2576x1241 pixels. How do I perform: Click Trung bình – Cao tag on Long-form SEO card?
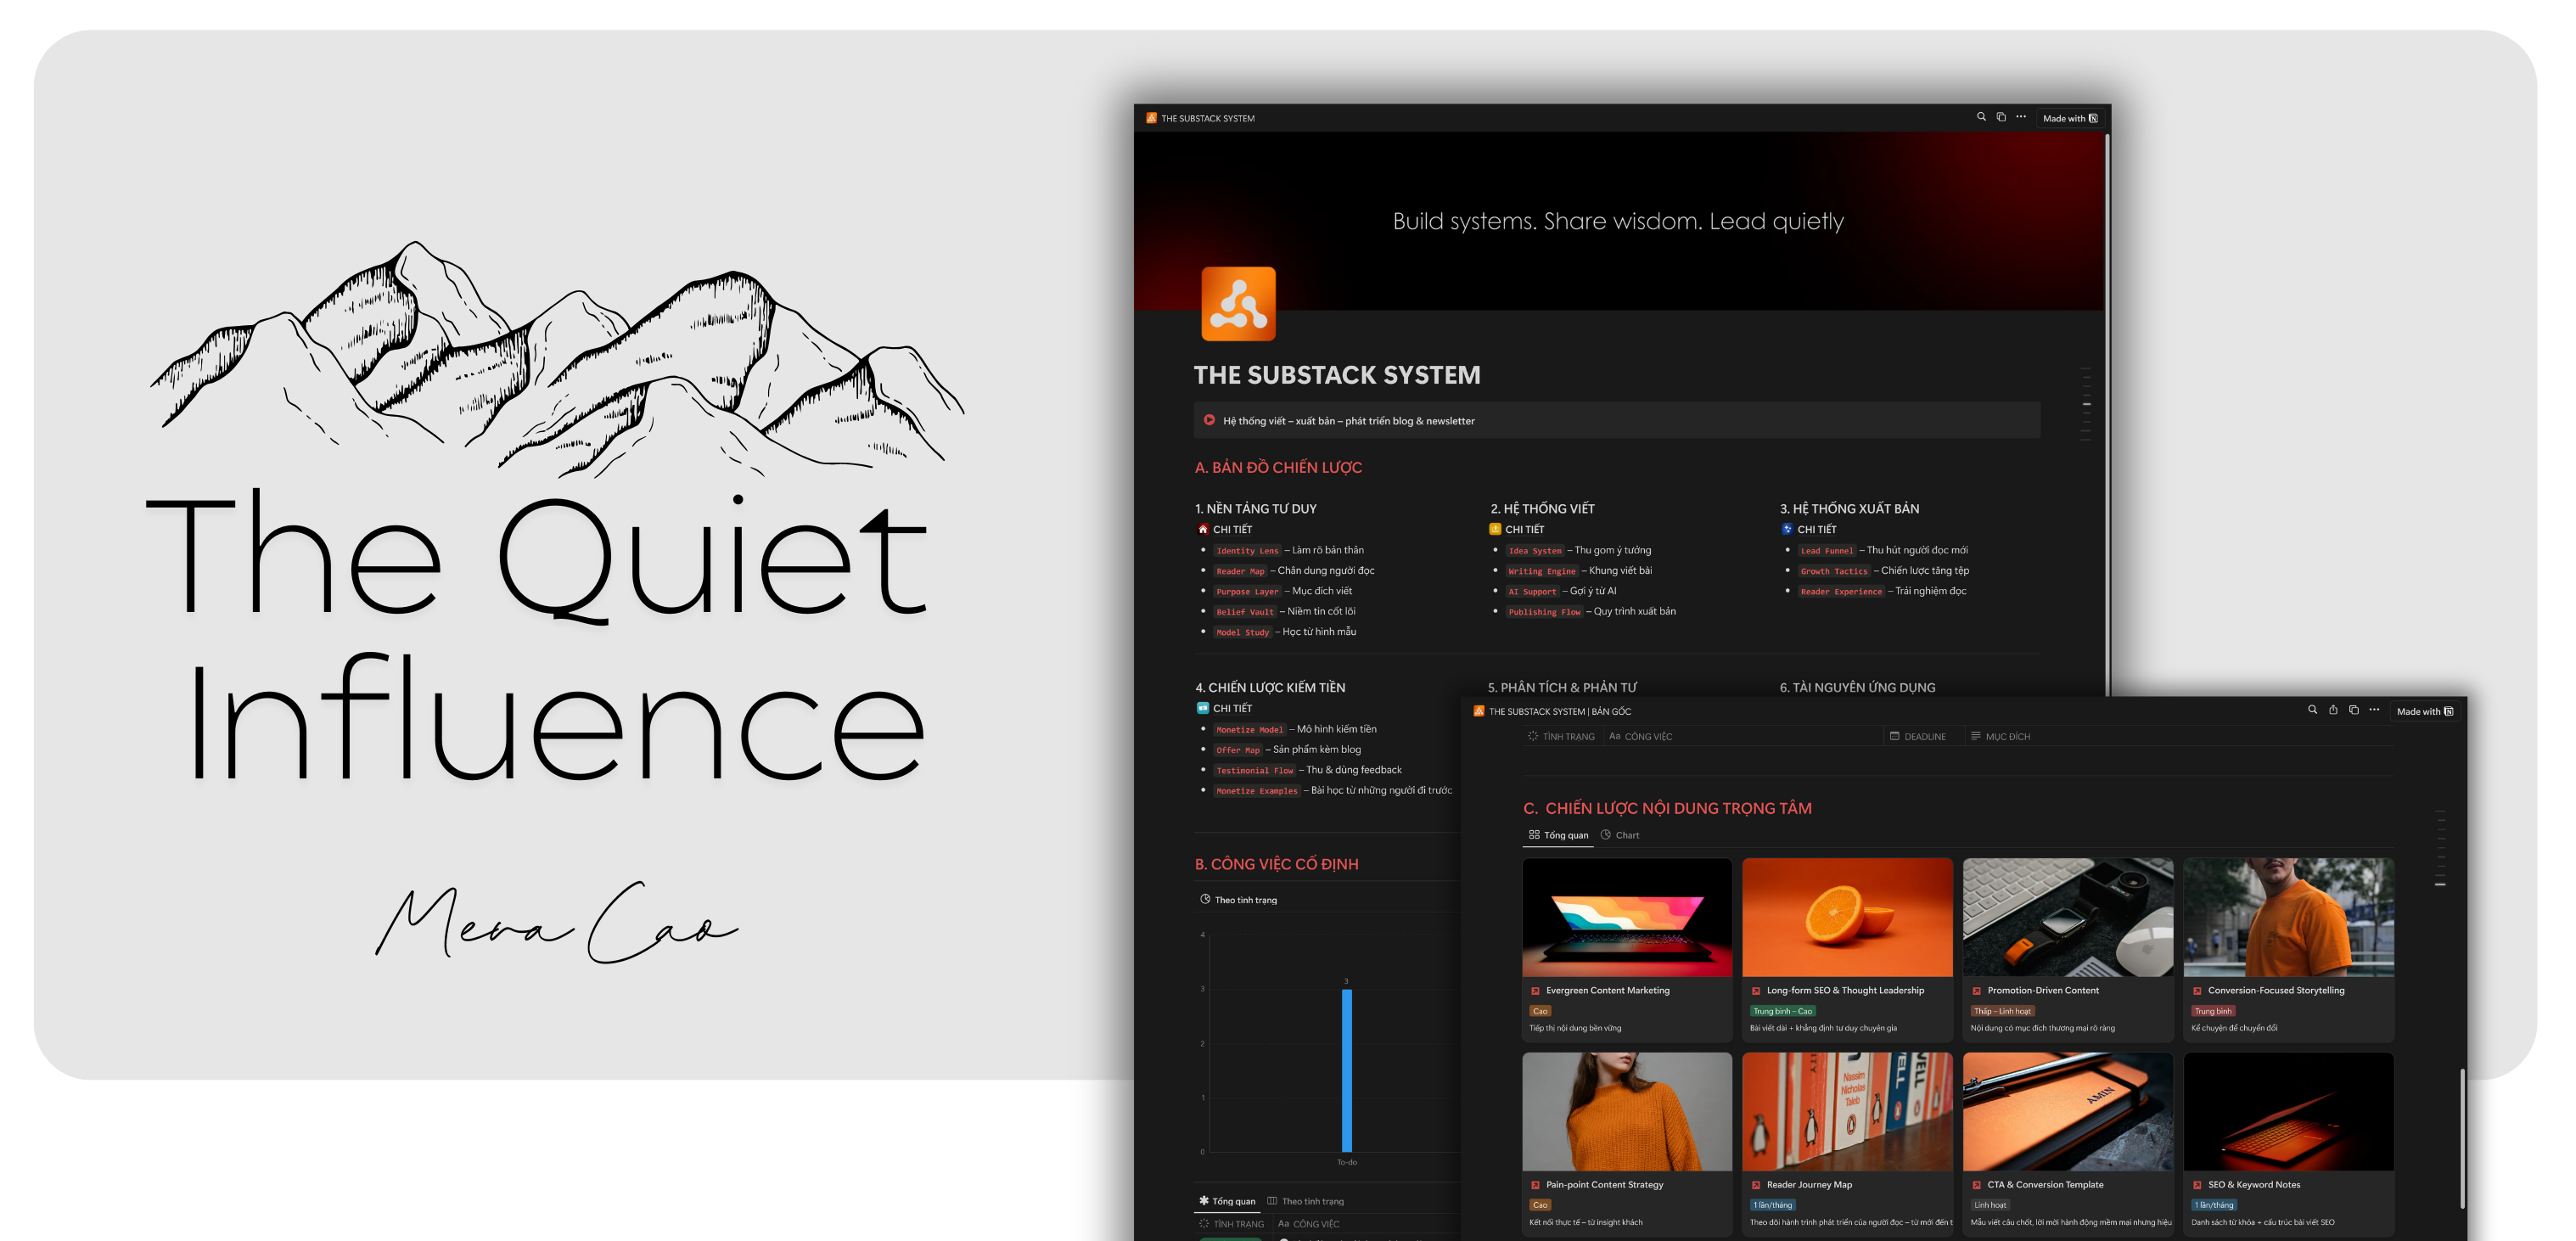pyautogui.click(x=1782, y=1011)
